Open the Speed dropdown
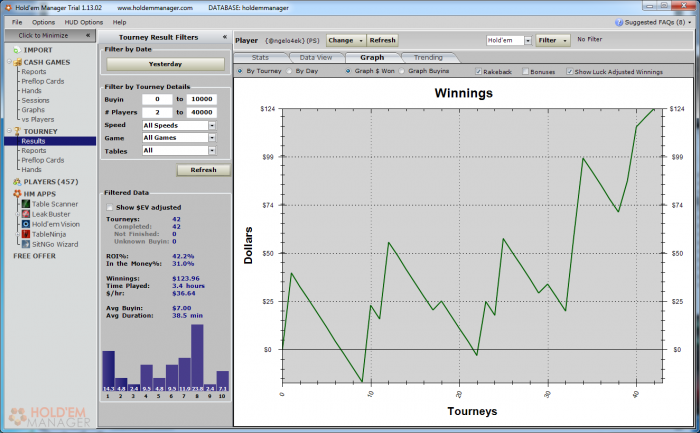 pos(212,125)
